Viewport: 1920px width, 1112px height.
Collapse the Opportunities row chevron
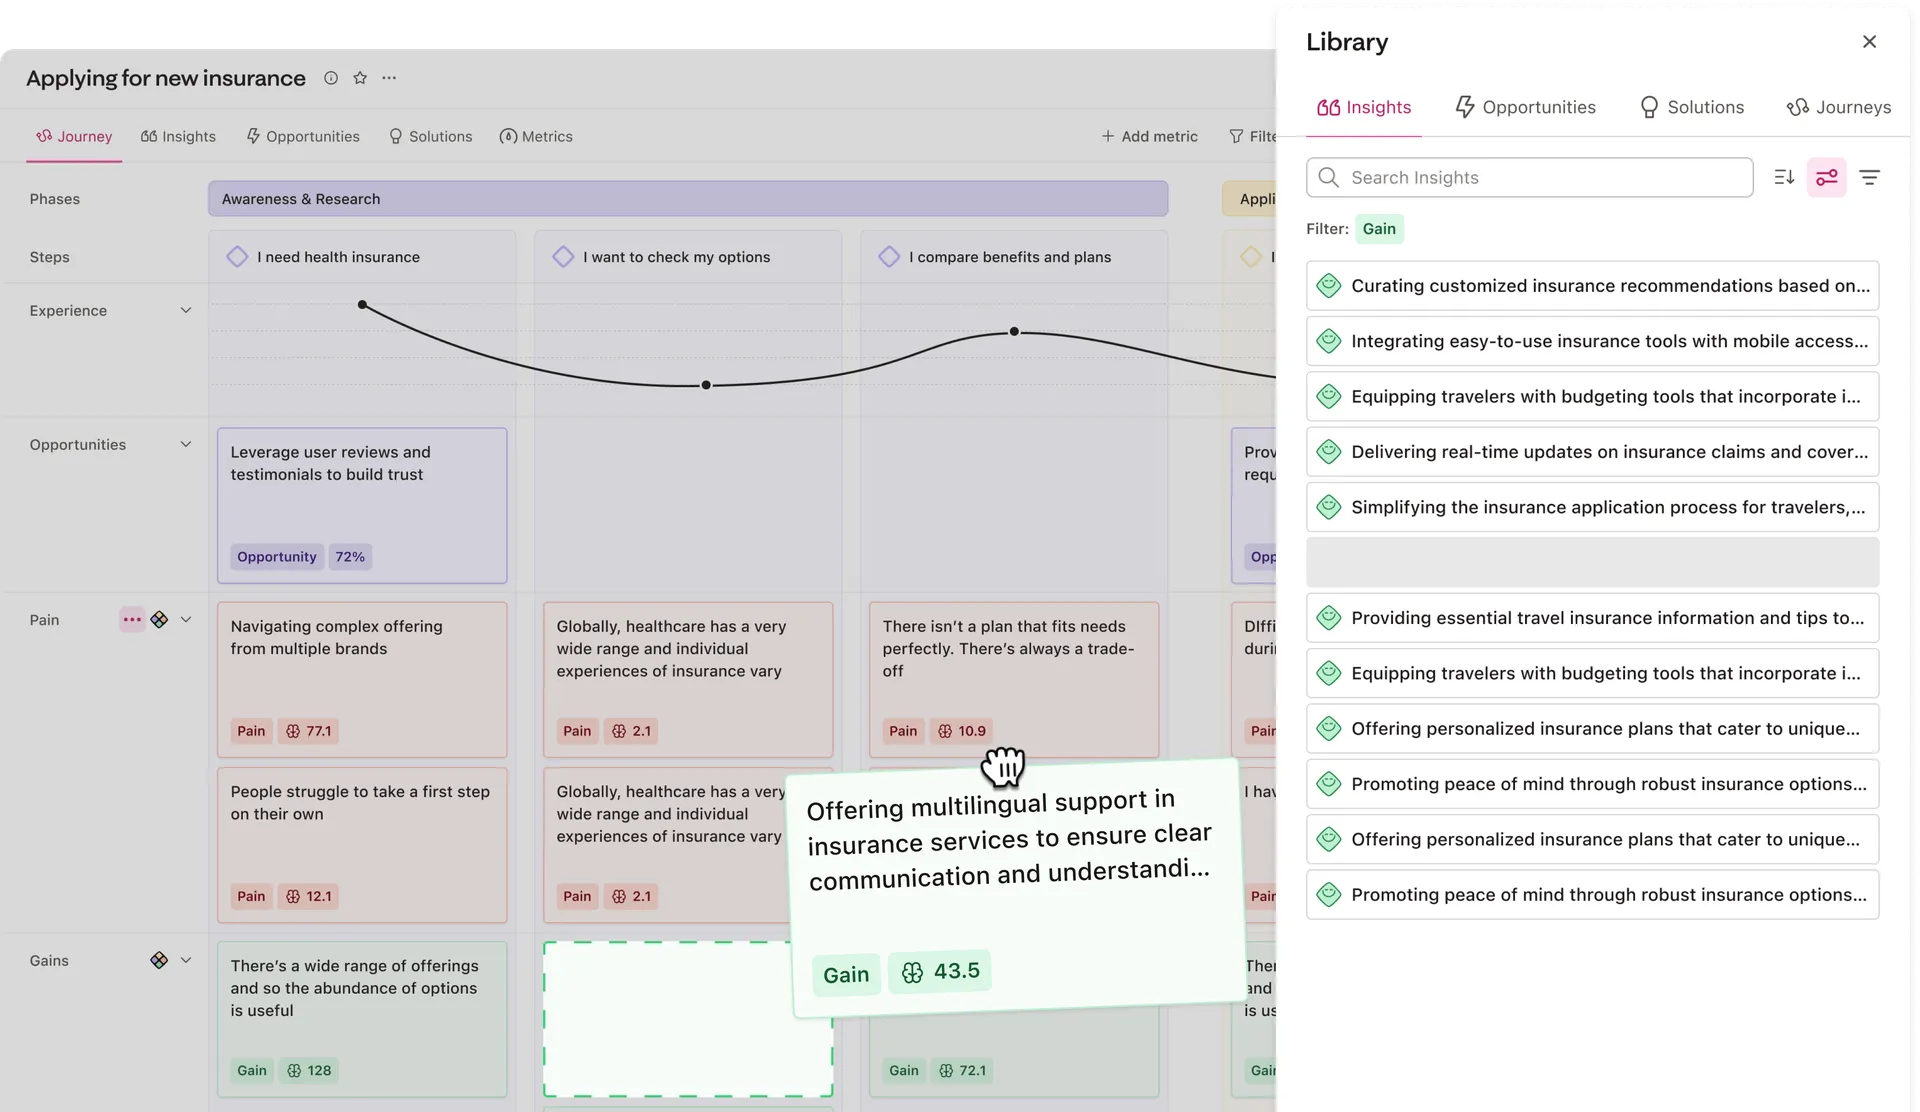pyautogui.click(x=185, y=445)
